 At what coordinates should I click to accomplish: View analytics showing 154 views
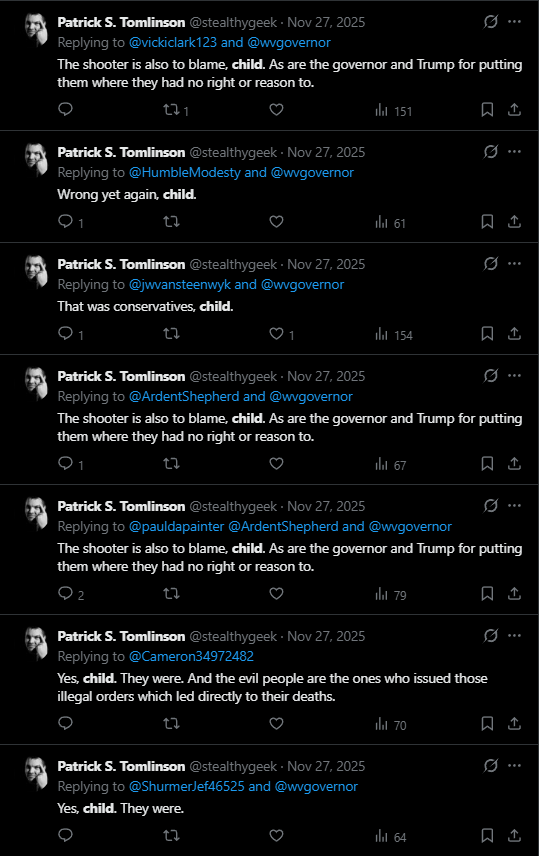click(393, 334)
